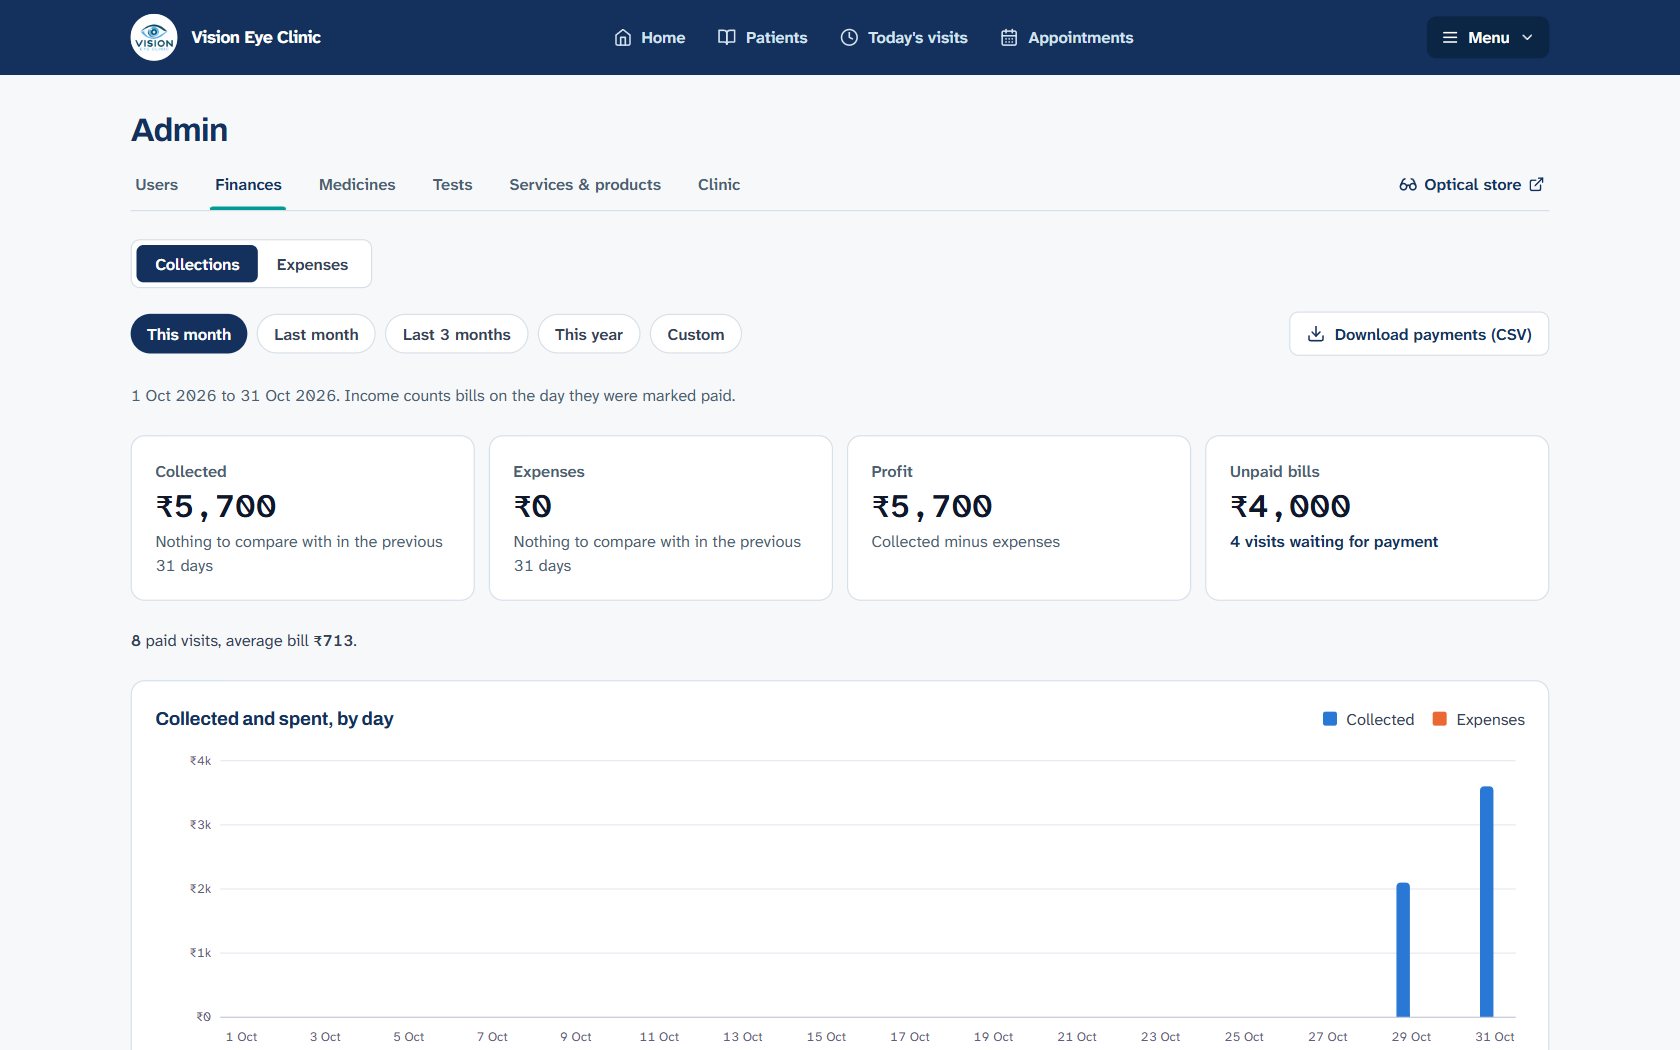Image resolution: width=1680 pixels, height=1050 pixels.
Task: Click the Profit ₹5,700 amount
Action: pos(932,507)
